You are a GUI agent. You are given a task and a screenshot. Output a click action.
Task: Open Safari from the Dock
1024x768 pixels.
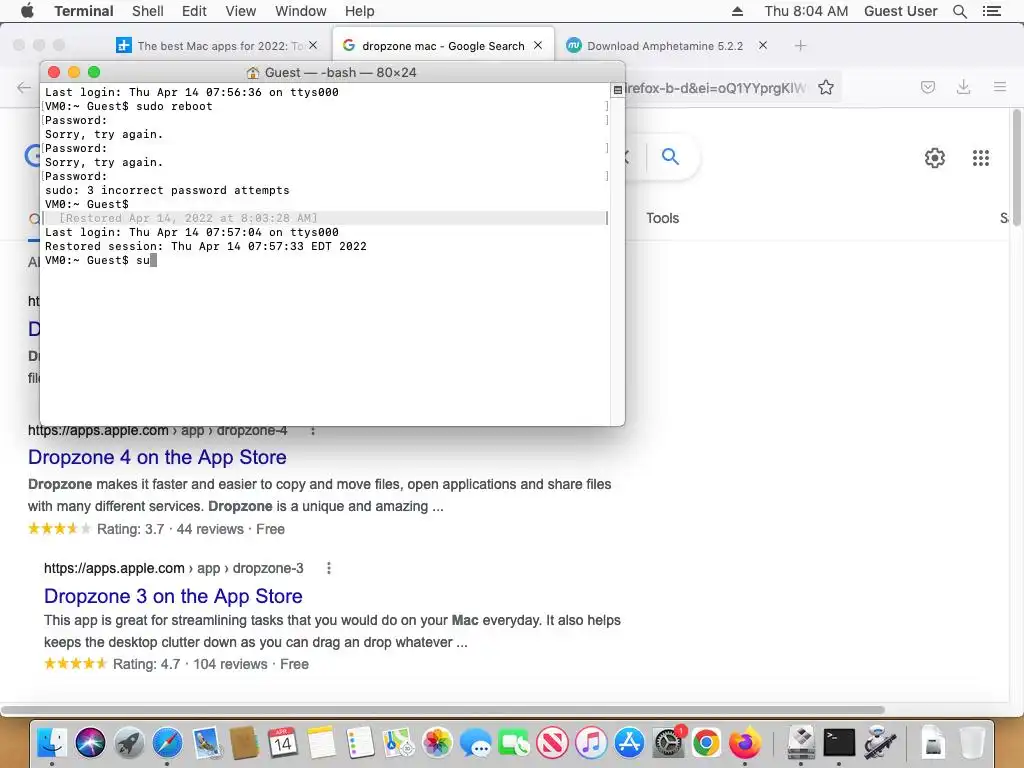coord(167,743)
